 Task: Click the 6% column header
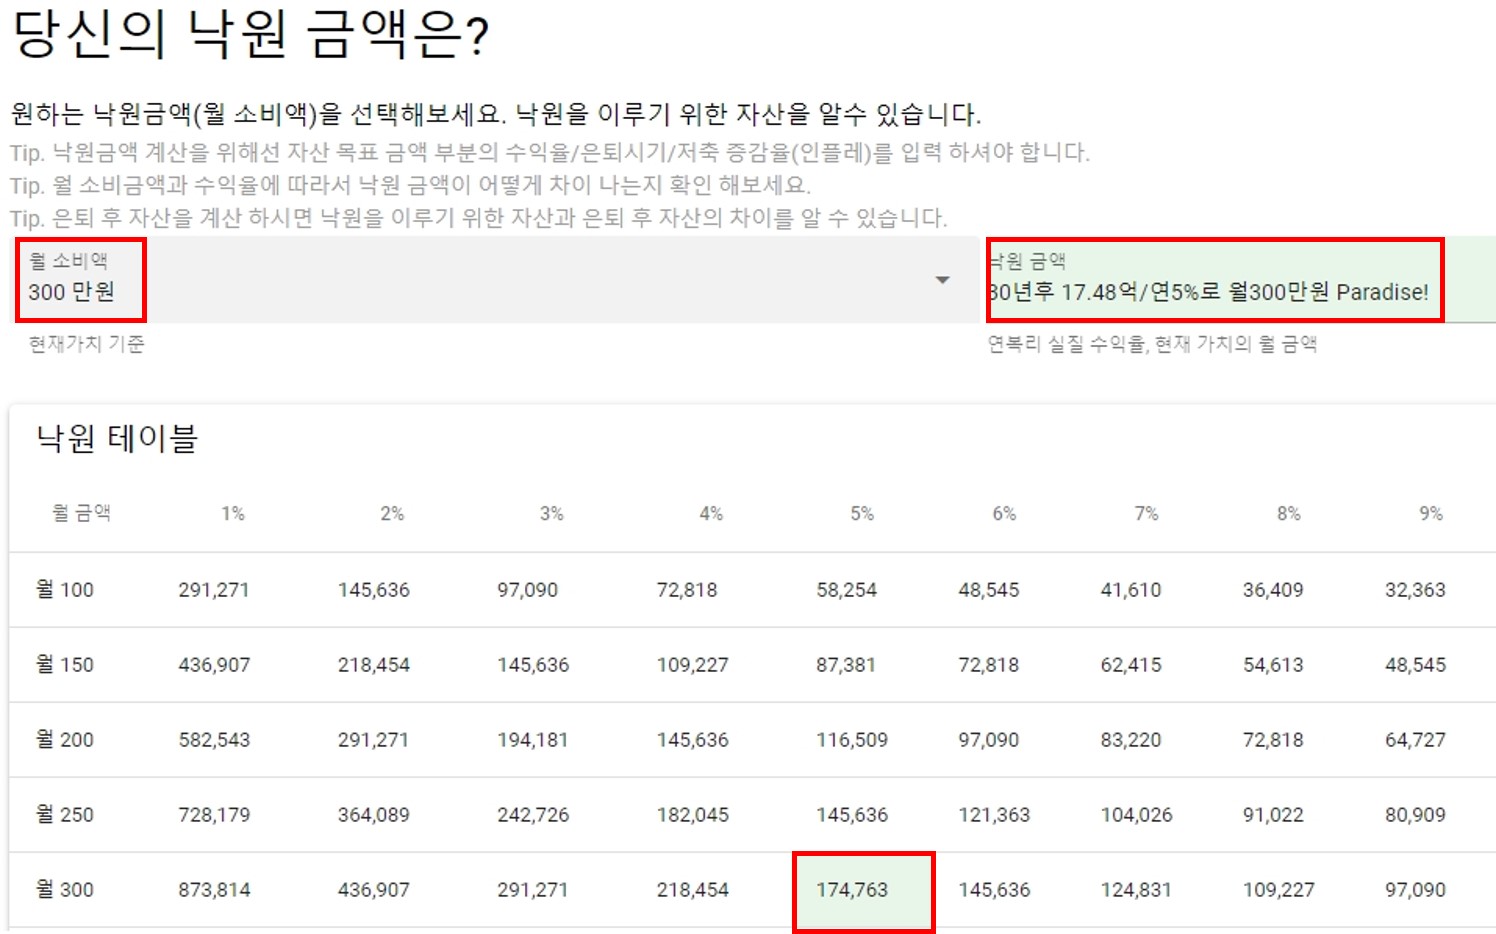click(x=1004, y=513)
